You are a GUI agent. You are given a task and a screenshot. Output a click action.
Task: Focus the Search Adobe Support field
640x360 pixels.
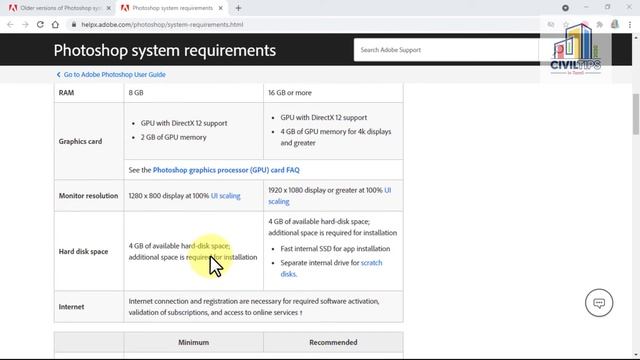[x=446, y=50]
